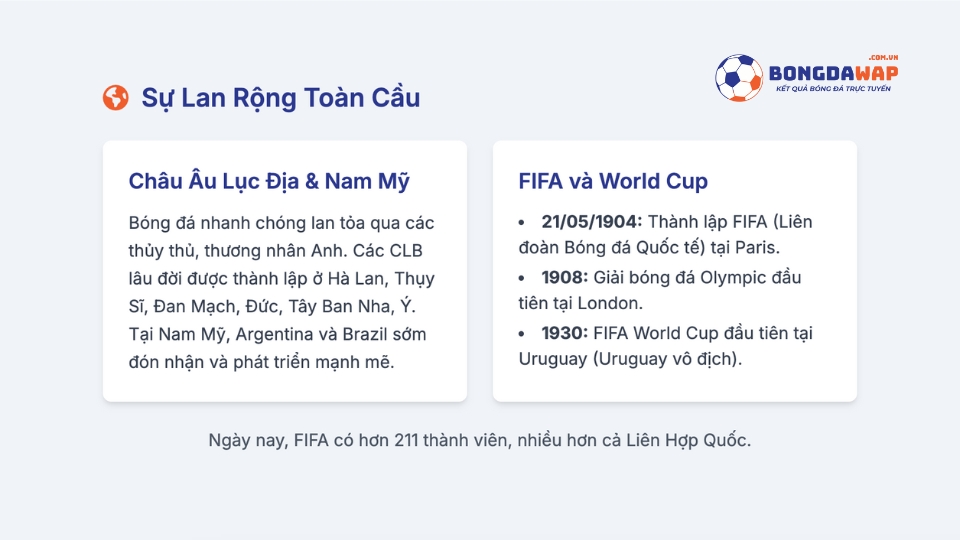
Task: Click the 'Kết quả bóng đá trực tuyến' tagline
Action: click(x=833, y=89)
